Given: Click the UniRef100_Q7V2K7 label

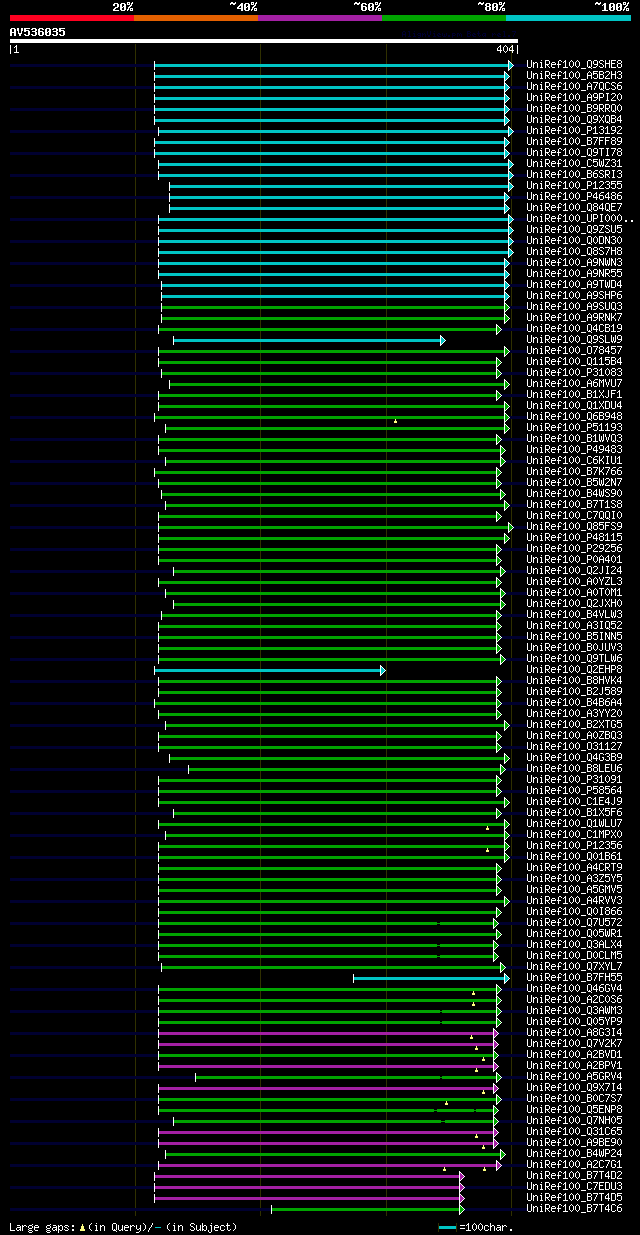Looking at the screenshot, I should pos(574,1043).
